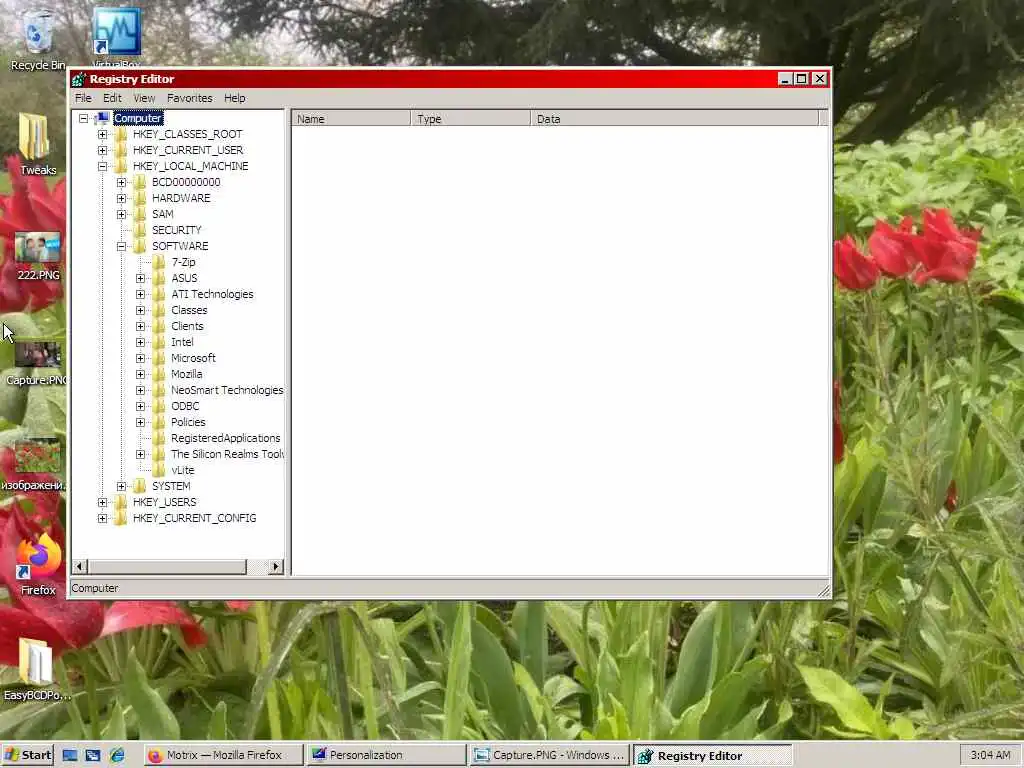This screenshot has width=1024, height=768.
Task: Select the NeoSmart Technologies key
Action: coord(227,390)
